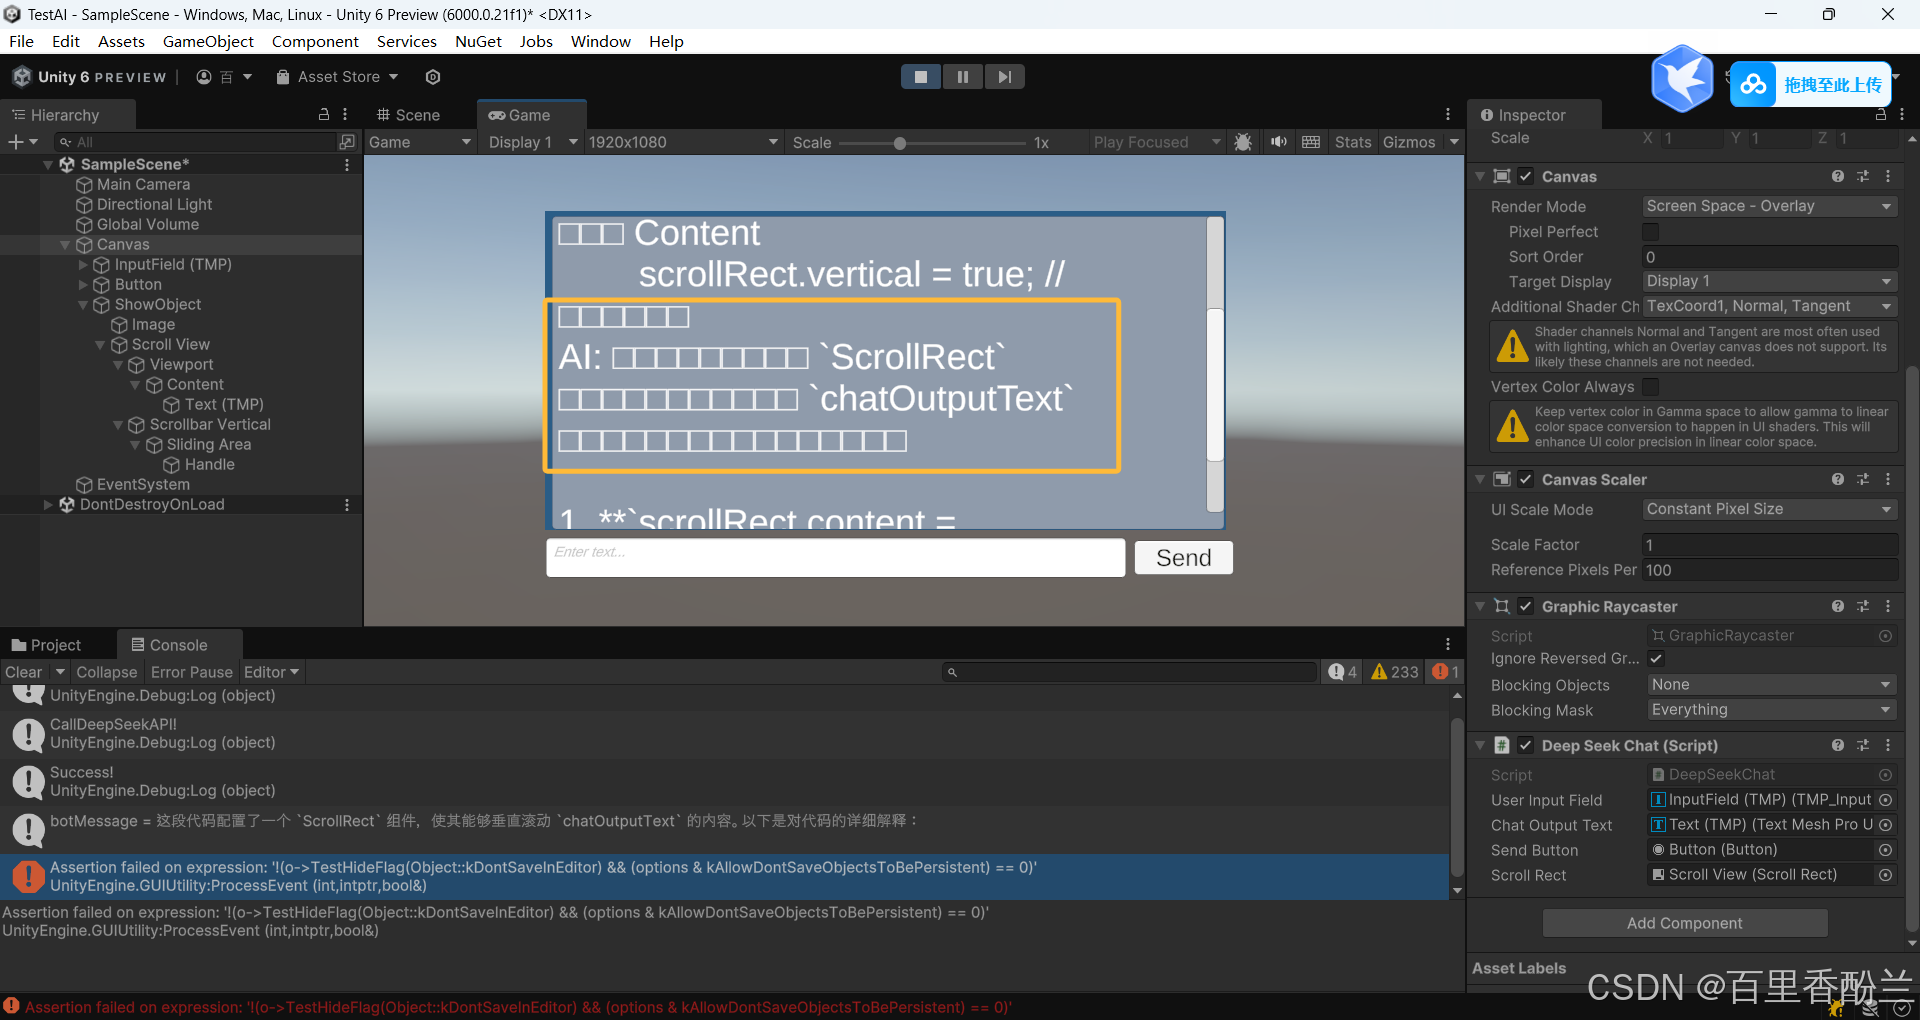
Task: Click the Game view Scale slider handle
Action: click(x=900, y=143)
